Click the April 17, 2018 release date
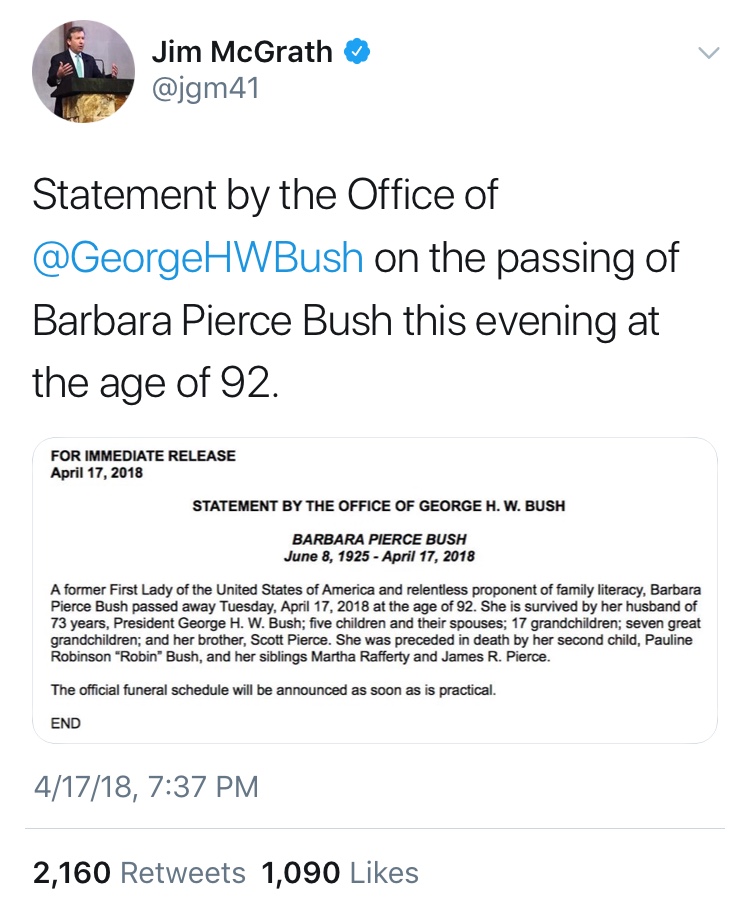Screen dimensions: 749x898 pos(97,473)
